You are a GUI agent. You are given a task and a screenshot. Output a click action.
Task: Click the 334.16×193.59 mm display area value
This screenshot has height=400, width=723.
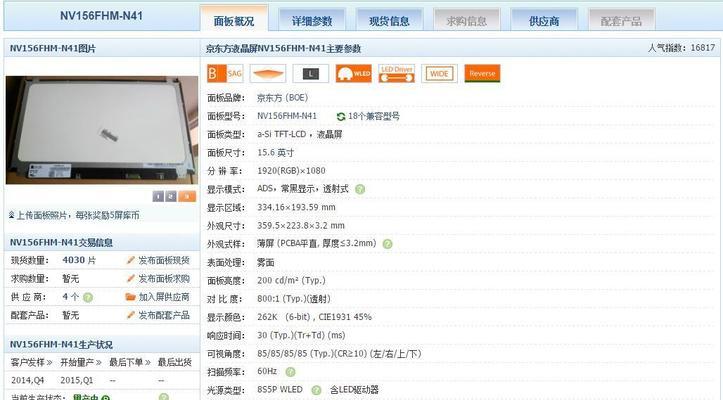tap(296, 208)
